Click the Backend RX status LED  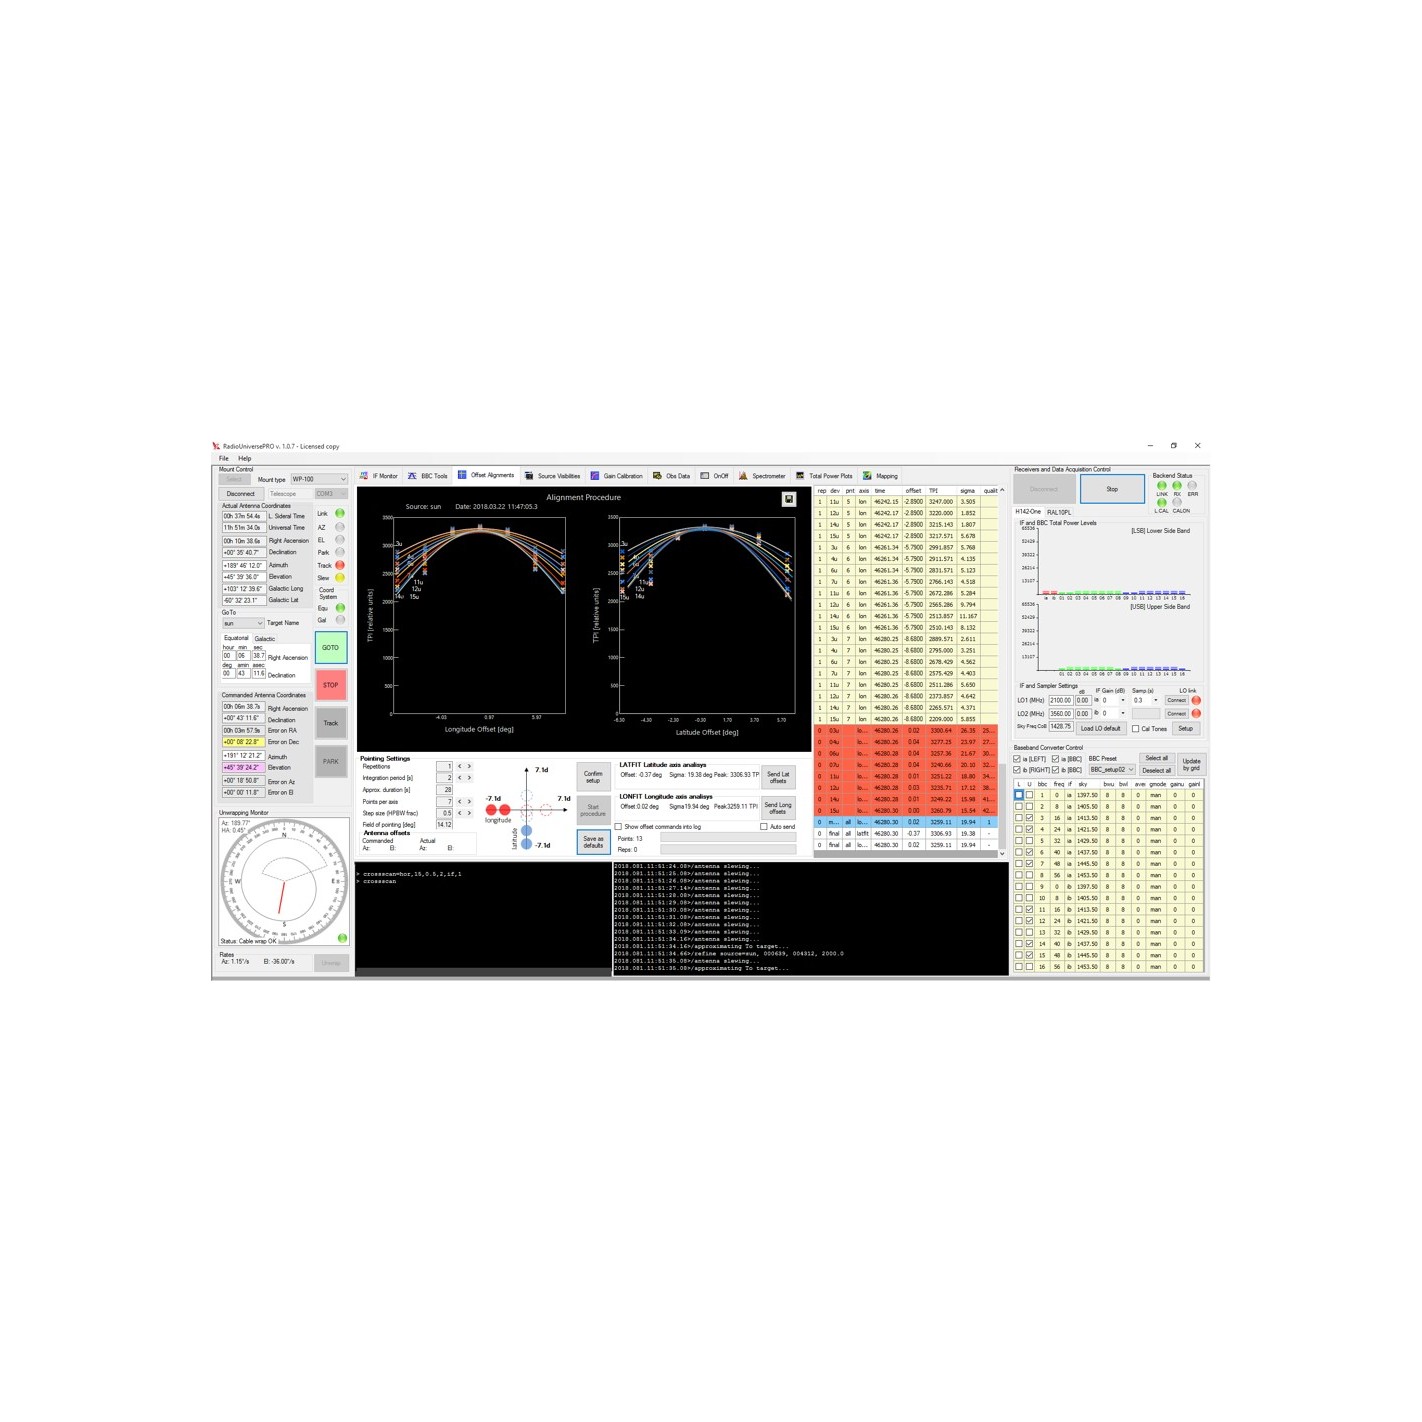coord(1177,486)
